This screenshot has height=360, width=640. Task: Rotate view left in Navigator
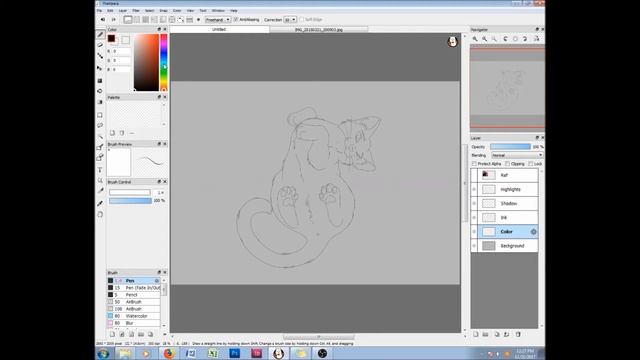(506, 39)
